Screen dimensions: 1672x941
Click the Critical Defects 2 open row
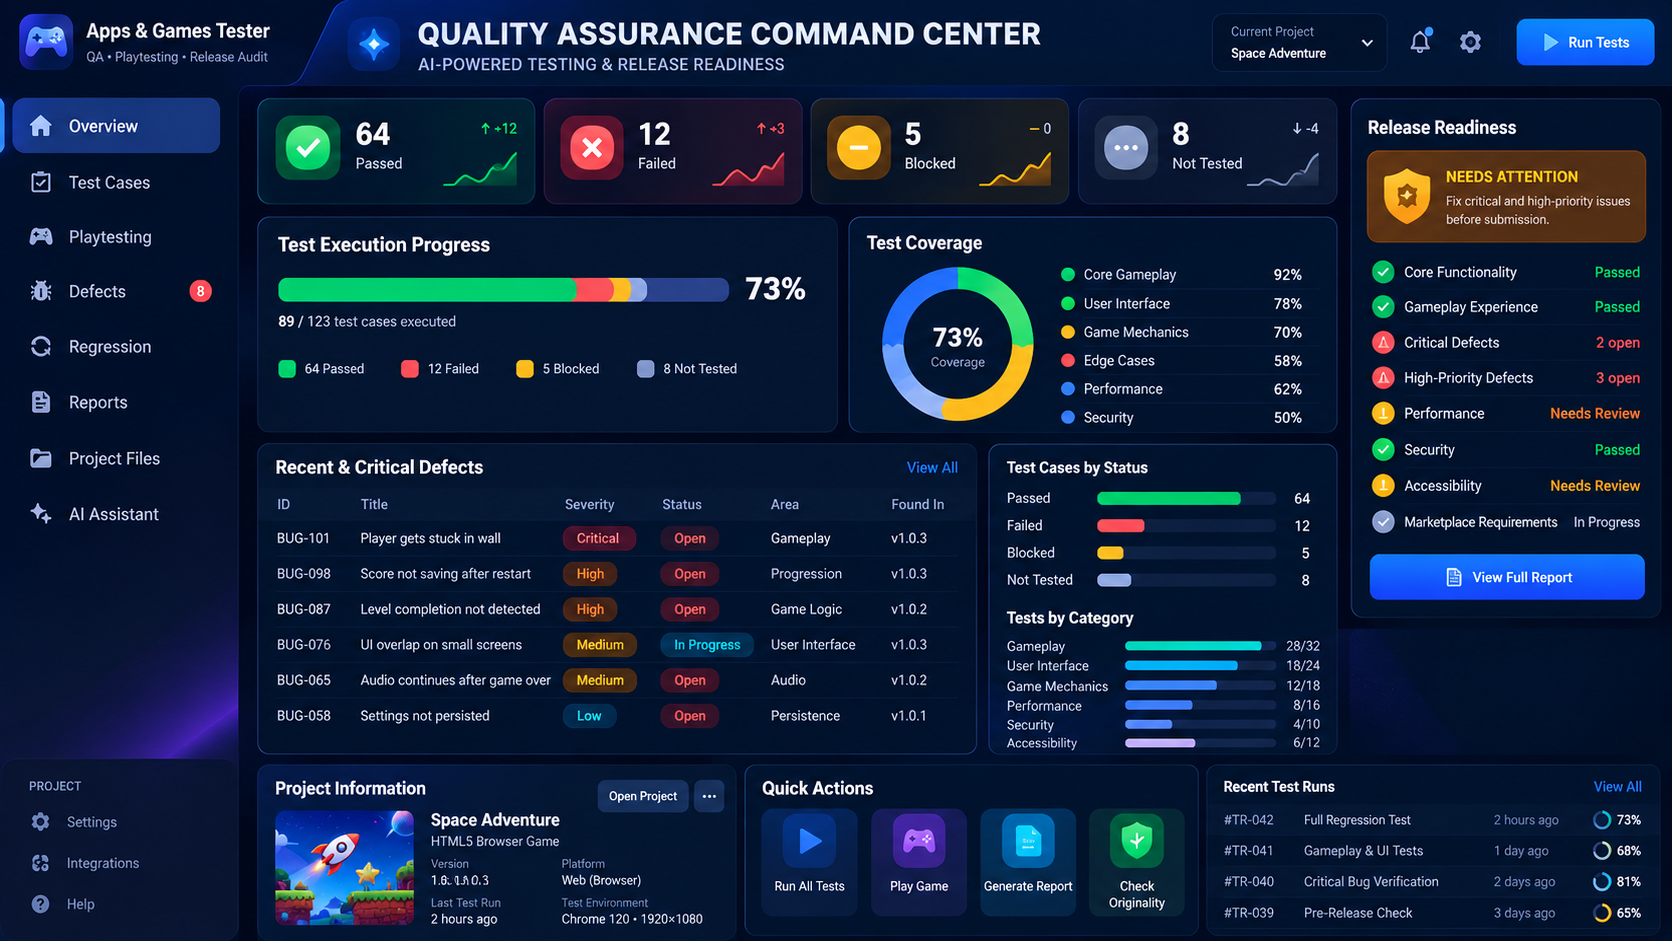1506,342
